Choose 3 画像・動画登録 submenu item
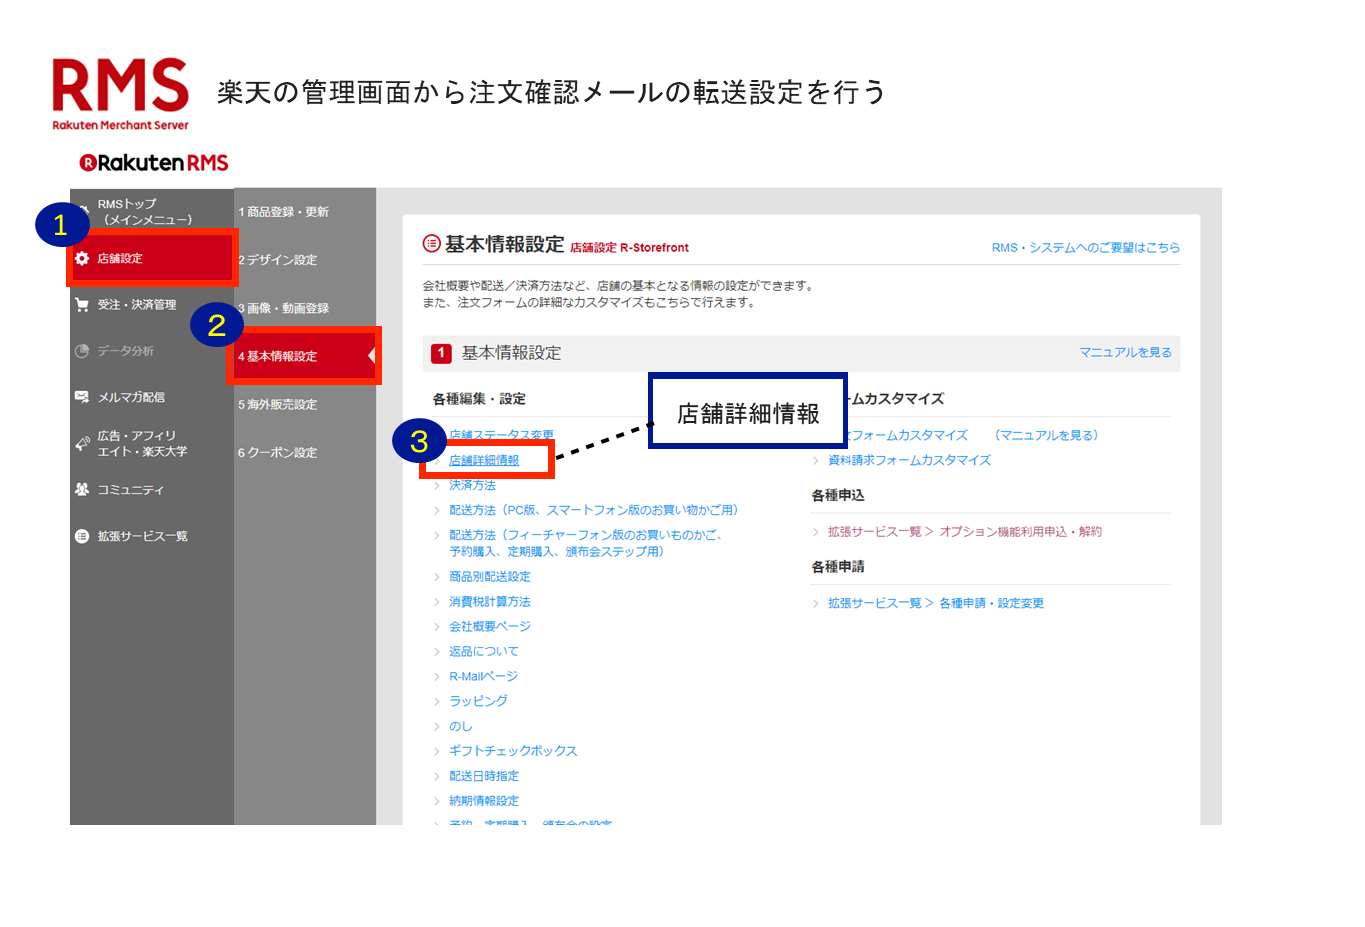 tap(284, 308)
